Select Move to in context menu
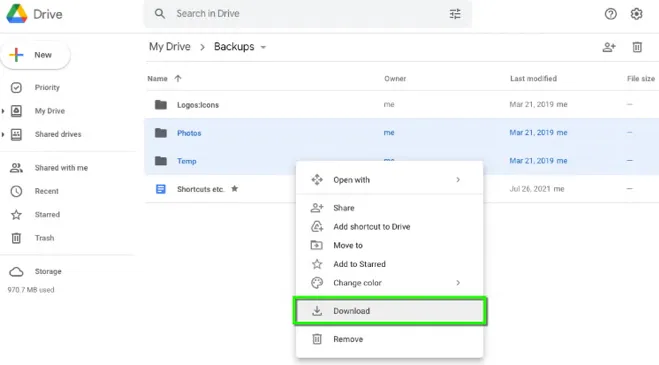The width and height of the screenshot is (659, 365). [x=390, y=245]
